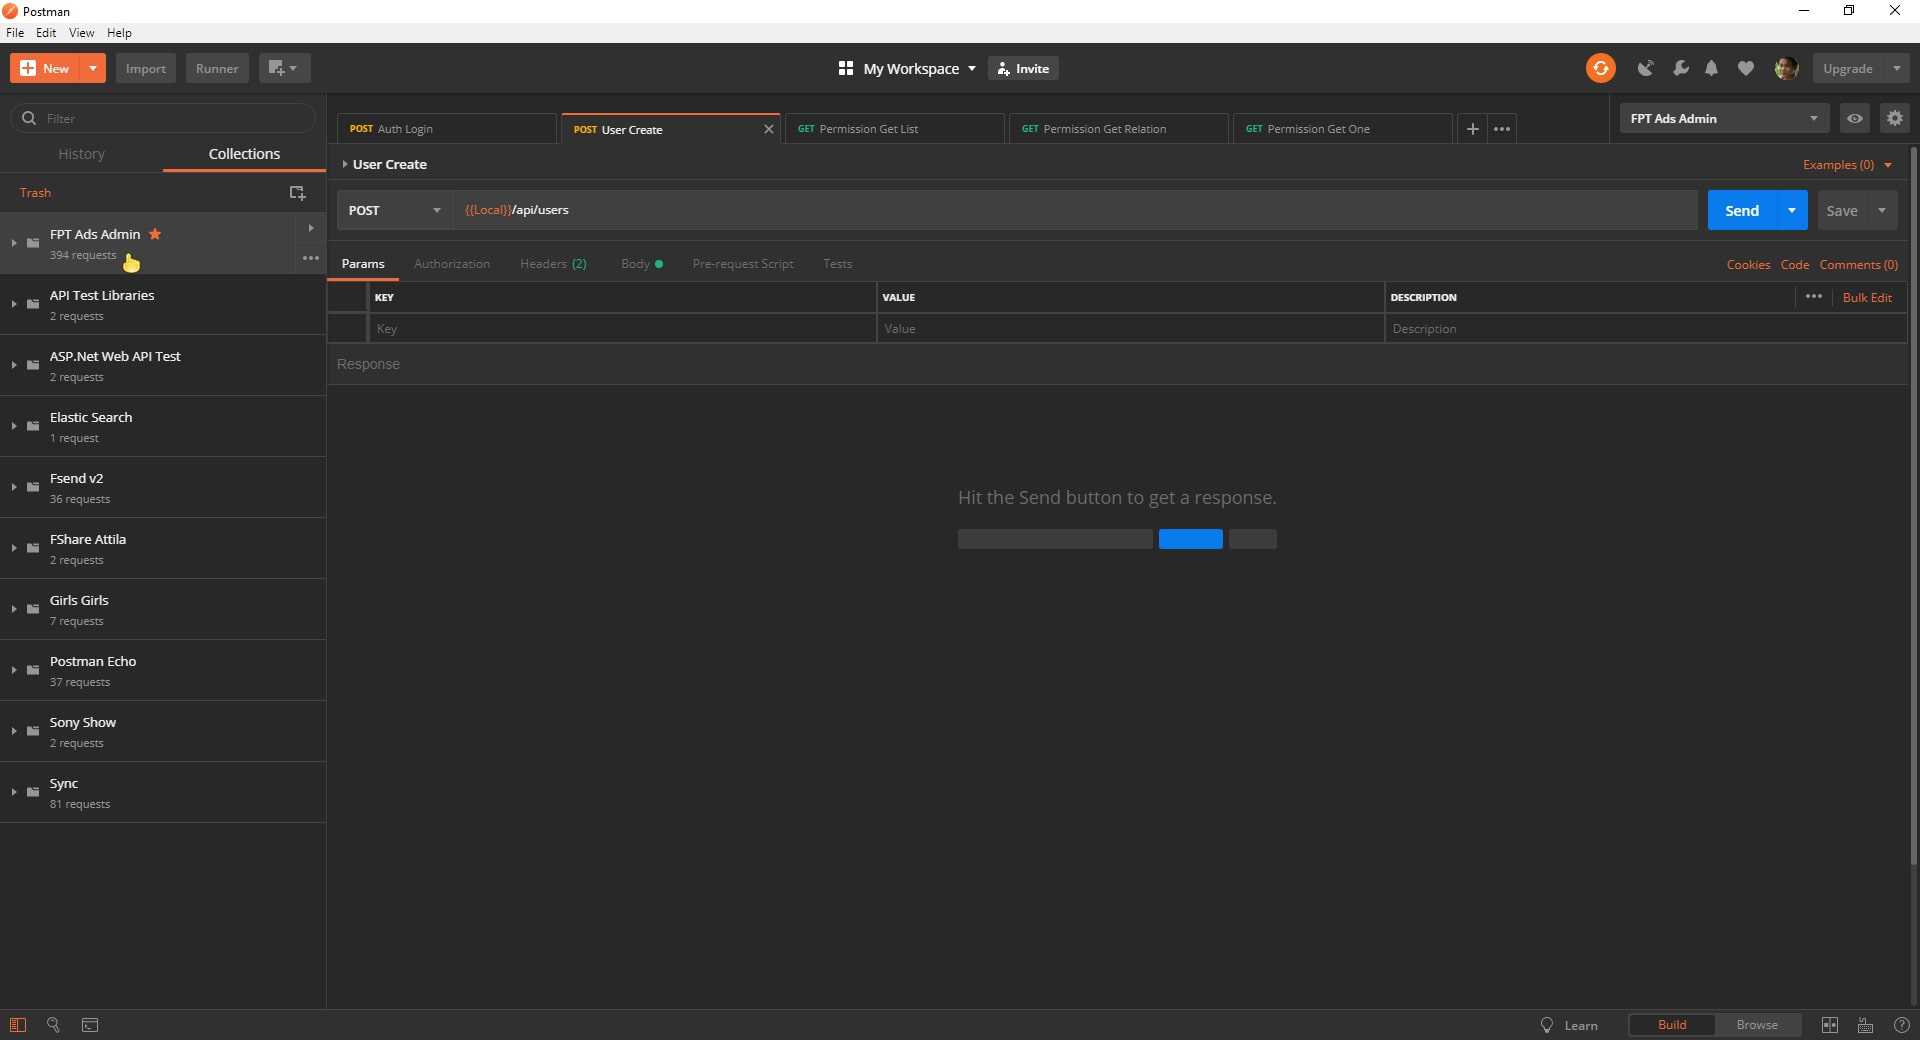Switch to Browse mode
Viewport: 1920px width, 1040px height.
[x=1756, y=1025]
